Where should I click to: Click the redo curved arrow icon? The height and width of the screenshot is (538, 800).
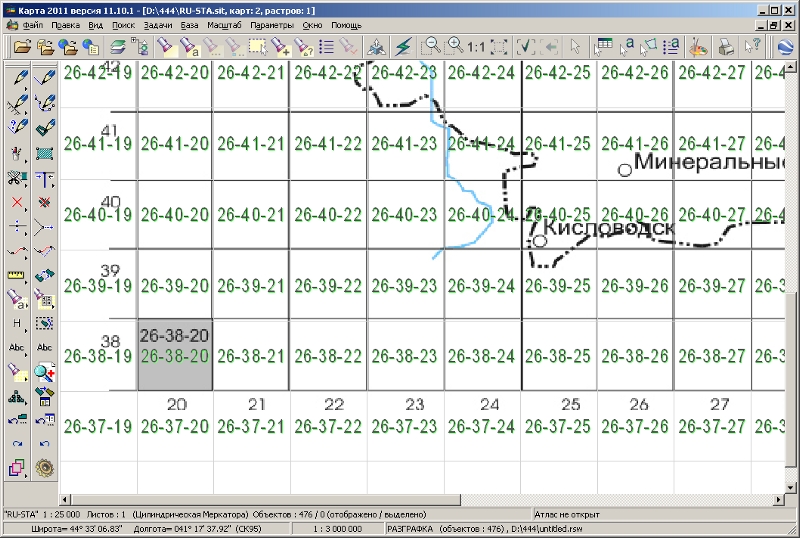point(18,444)
